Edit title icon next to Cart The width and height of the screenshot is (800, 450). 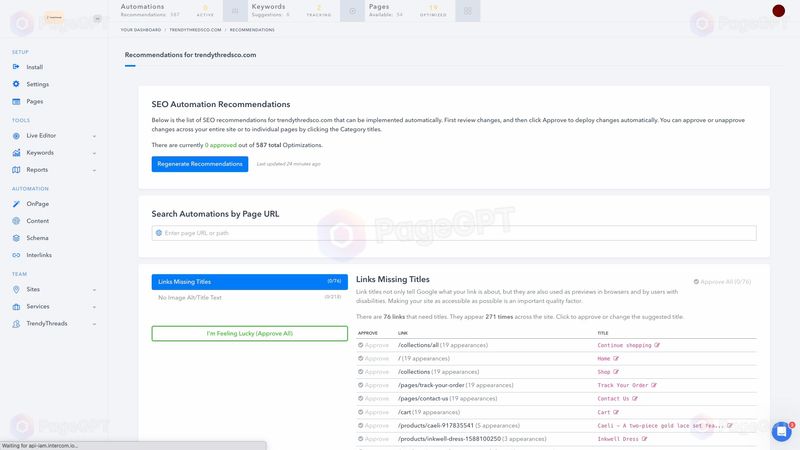[616, 412]
